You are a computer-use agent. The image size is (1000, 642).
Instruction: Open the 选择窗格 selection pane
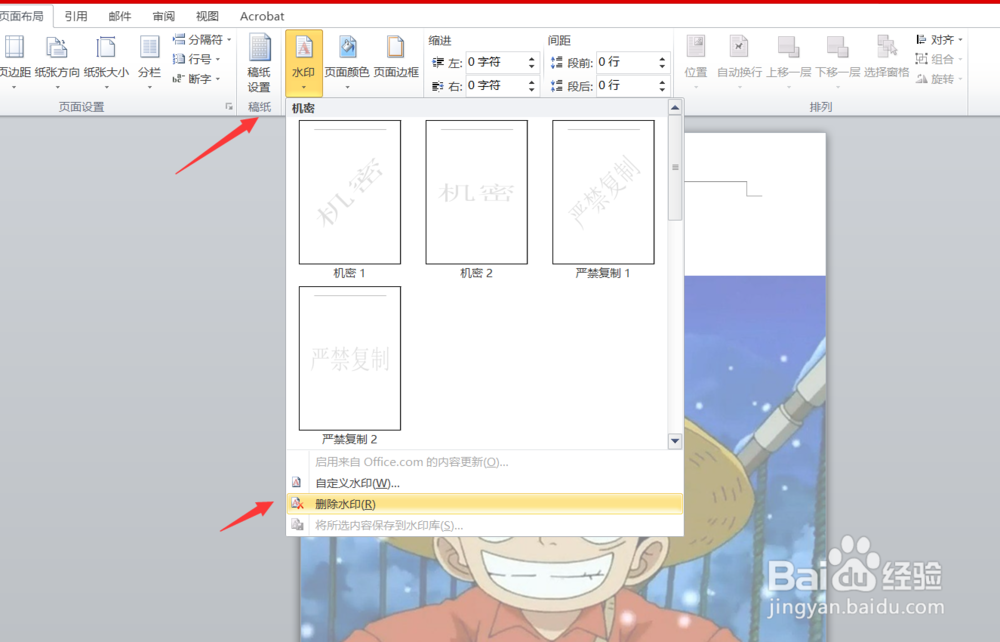[886, 57]
